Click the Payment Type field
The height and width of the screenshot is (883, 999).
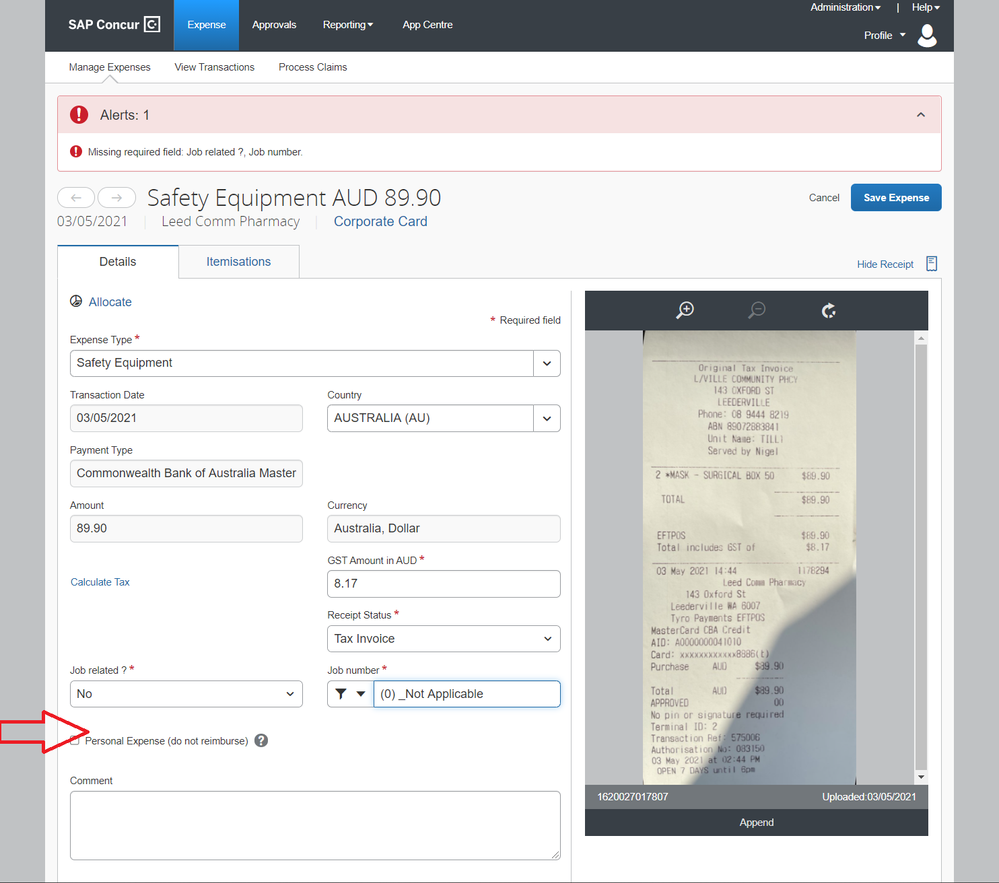186,473
